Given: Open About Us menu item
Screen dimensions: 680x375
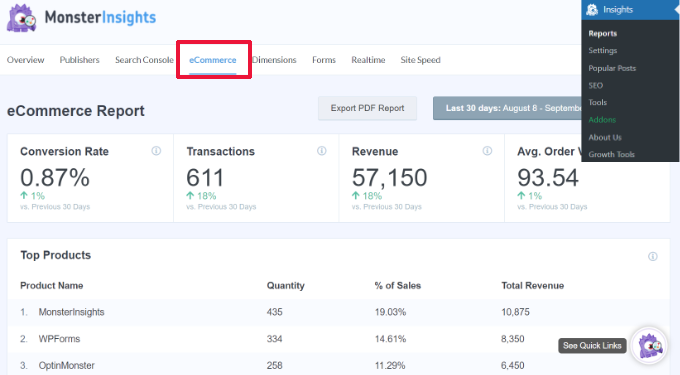Looking at the screenshot, I should pos(605,137).
